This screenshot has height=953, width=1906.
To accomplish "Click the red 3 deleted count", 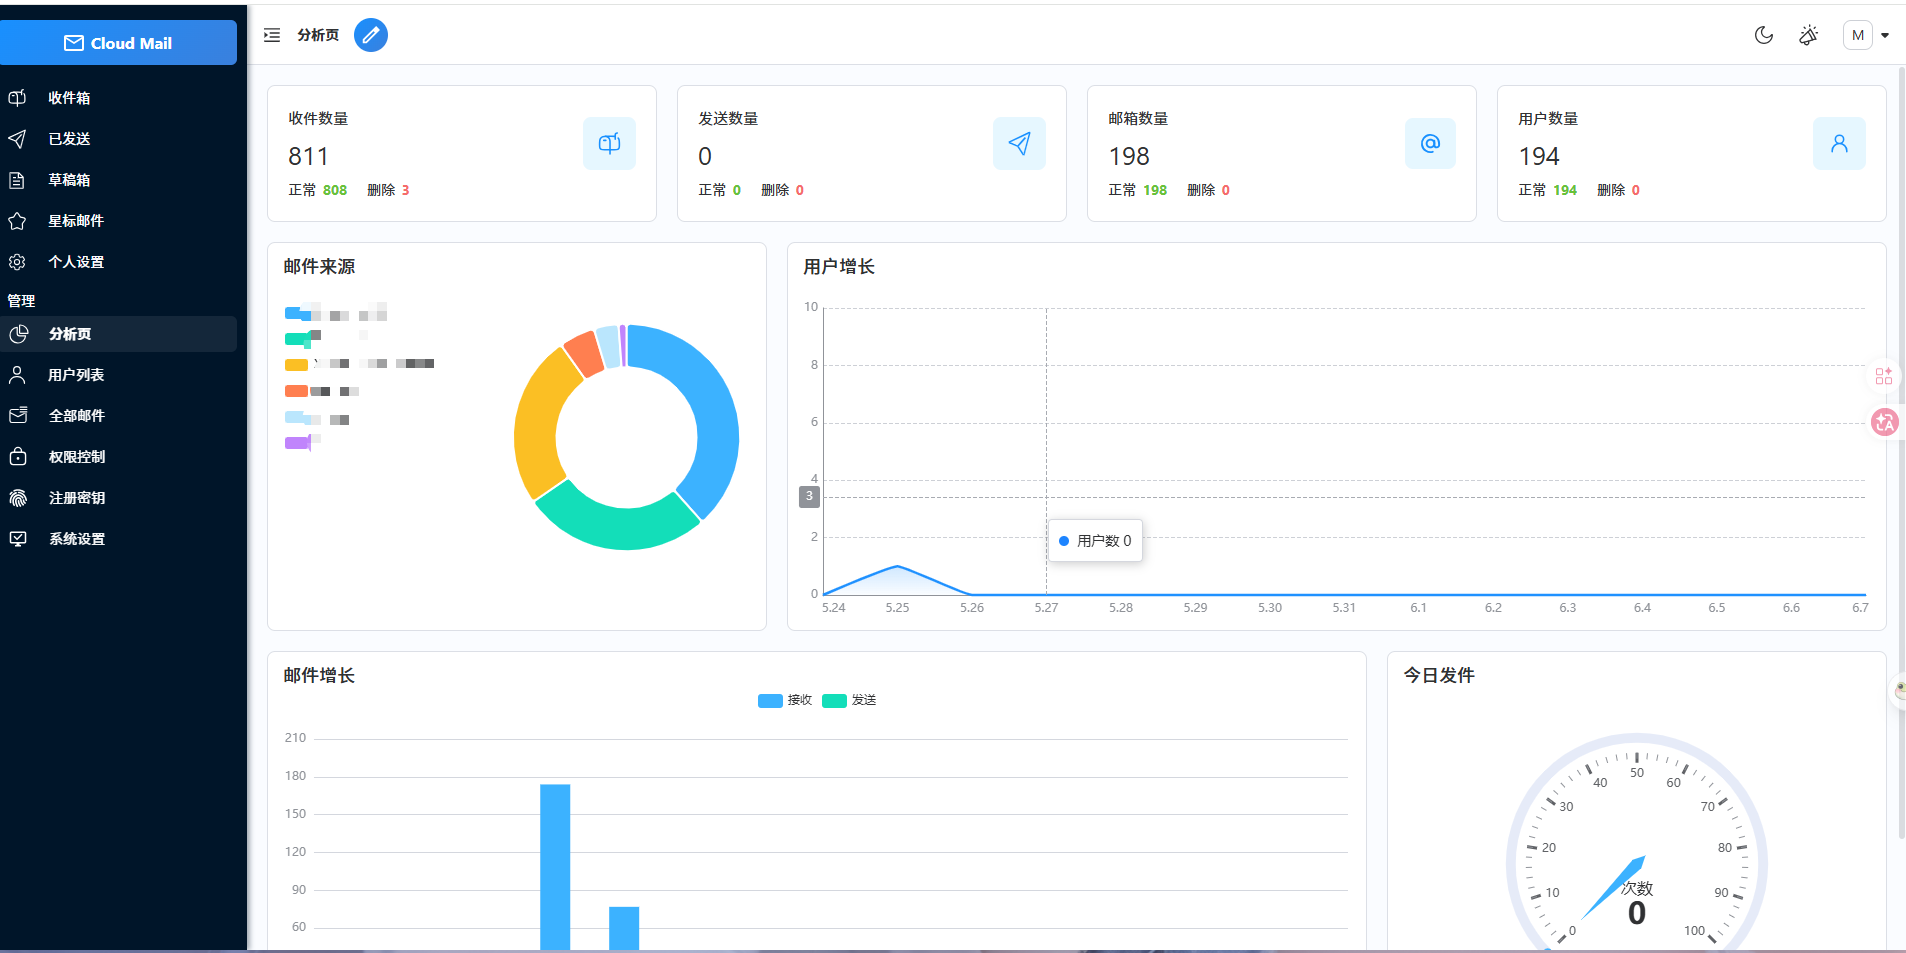I will tap(406, 190).
